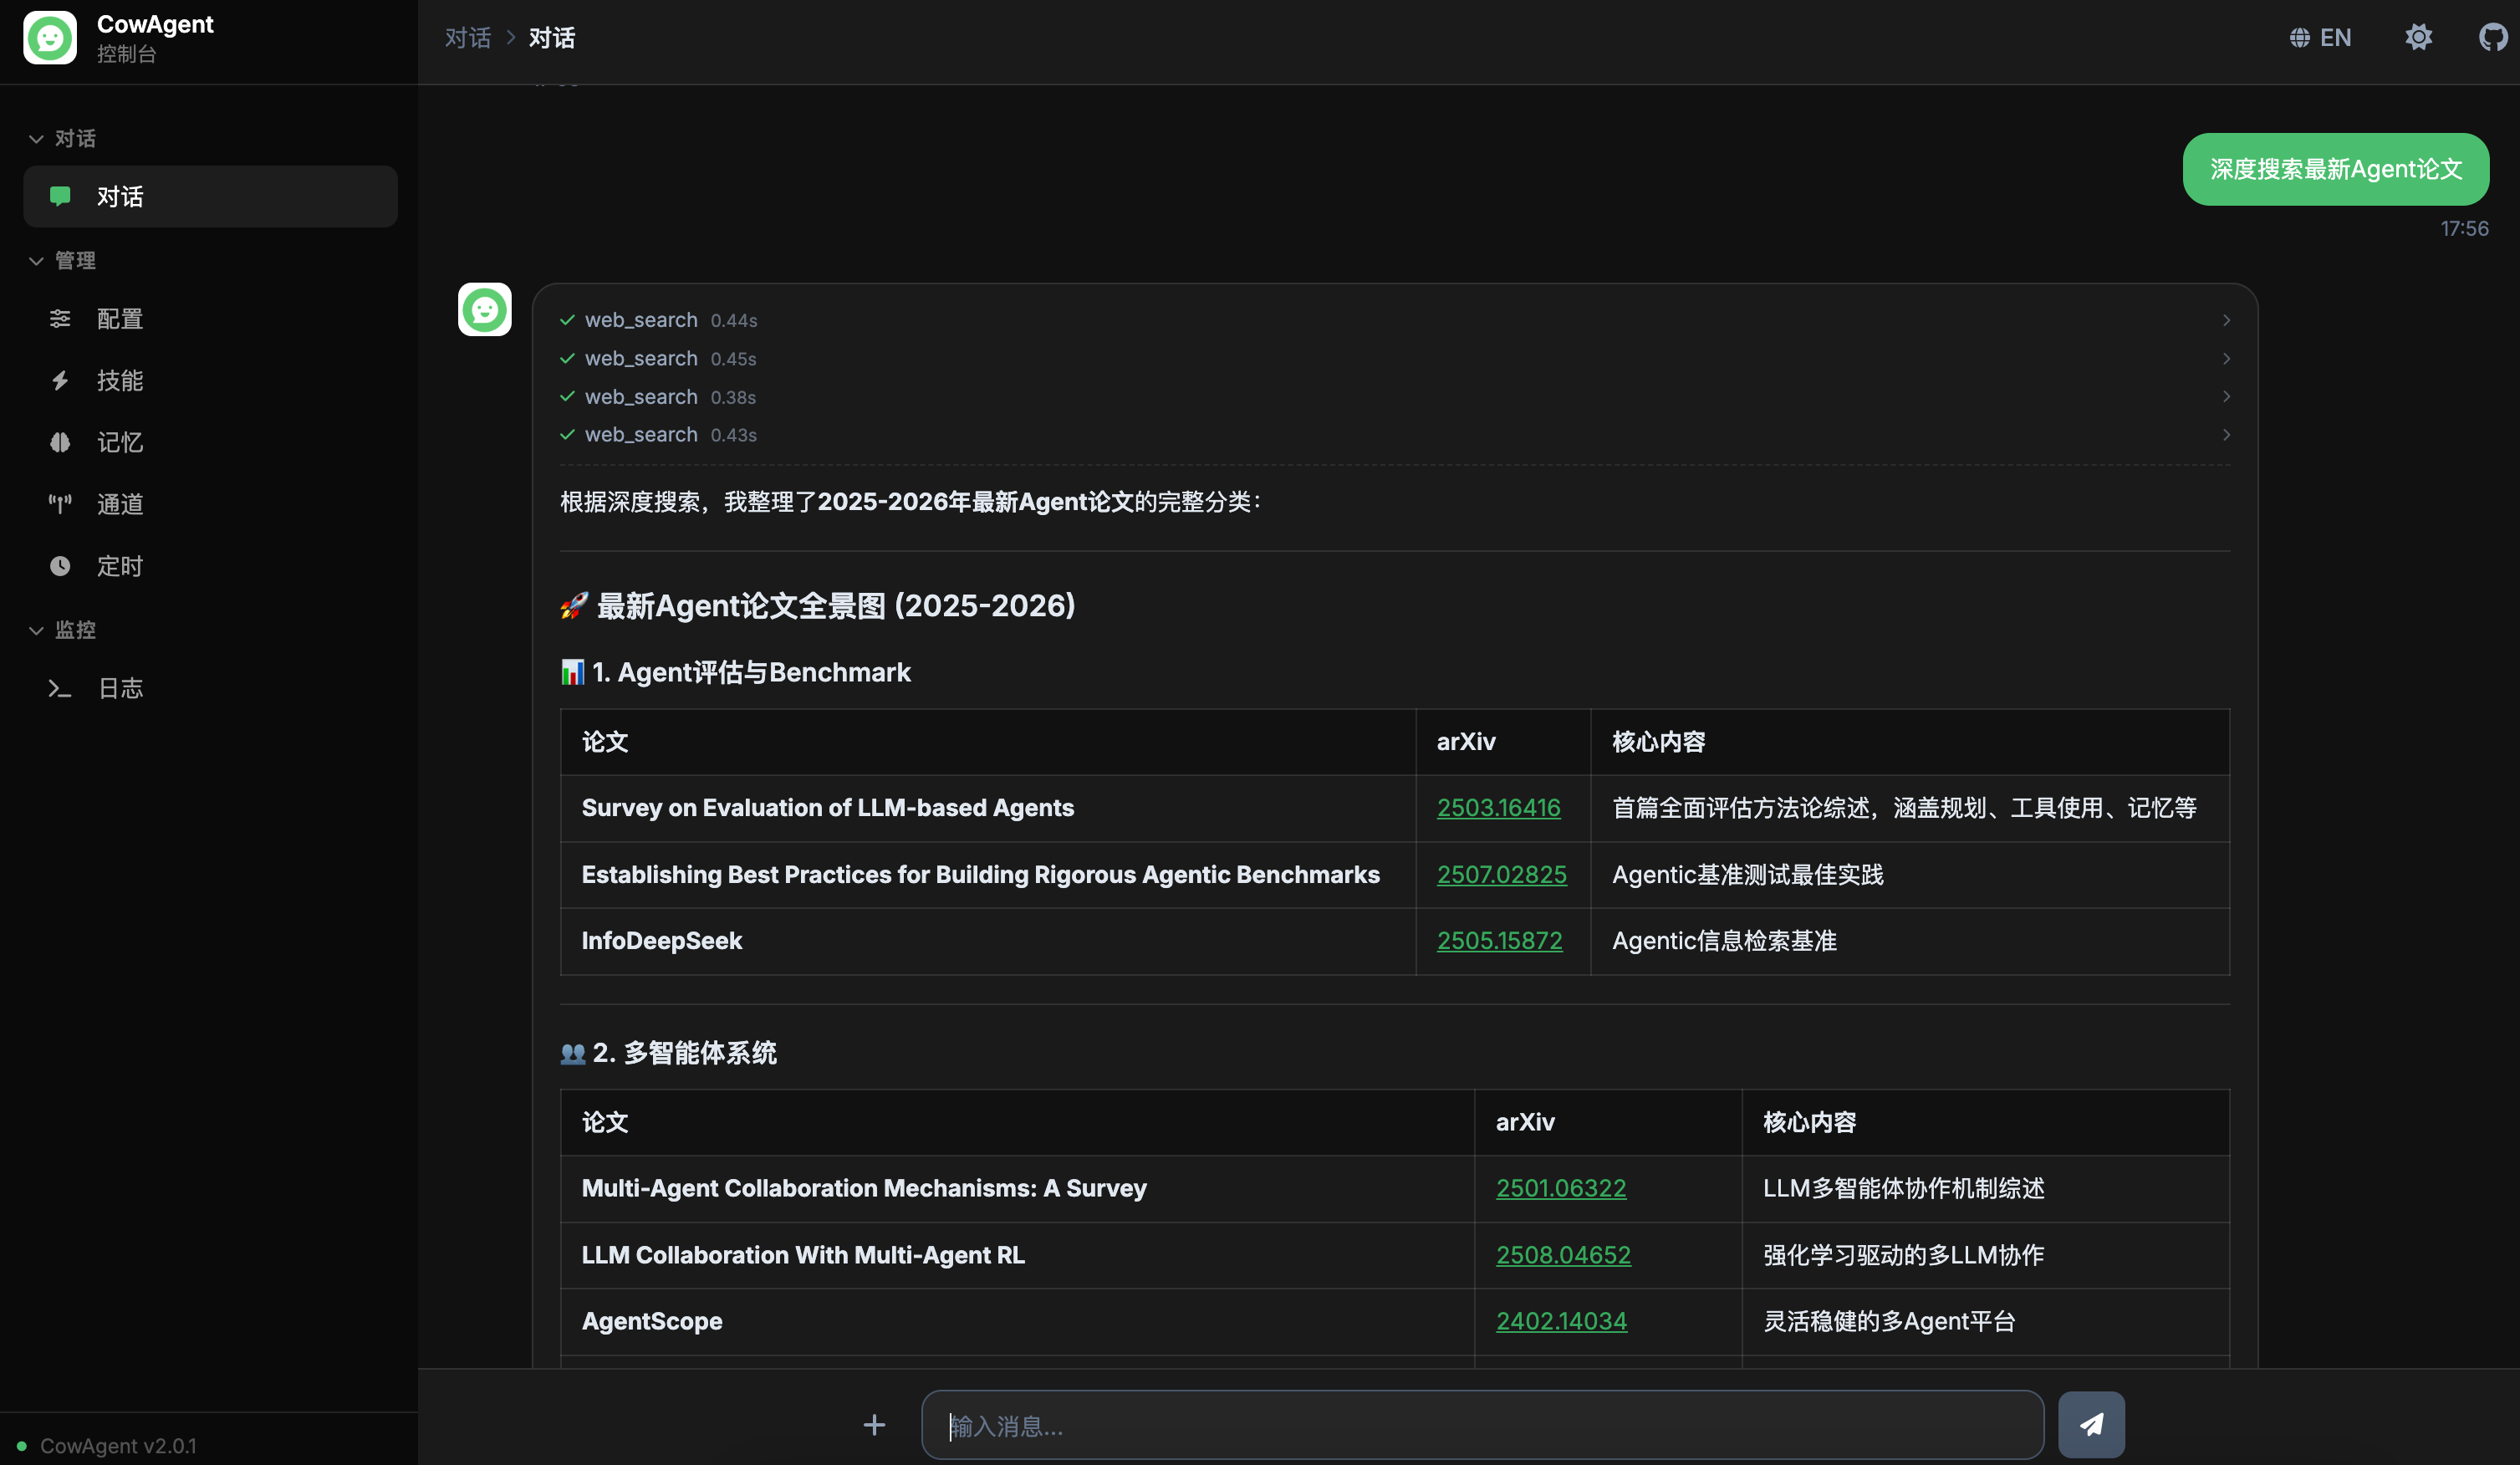The height and width of the screenshot is (1465, 2520).
Task: Open 日志 logs page
Action: pos(120,688)
